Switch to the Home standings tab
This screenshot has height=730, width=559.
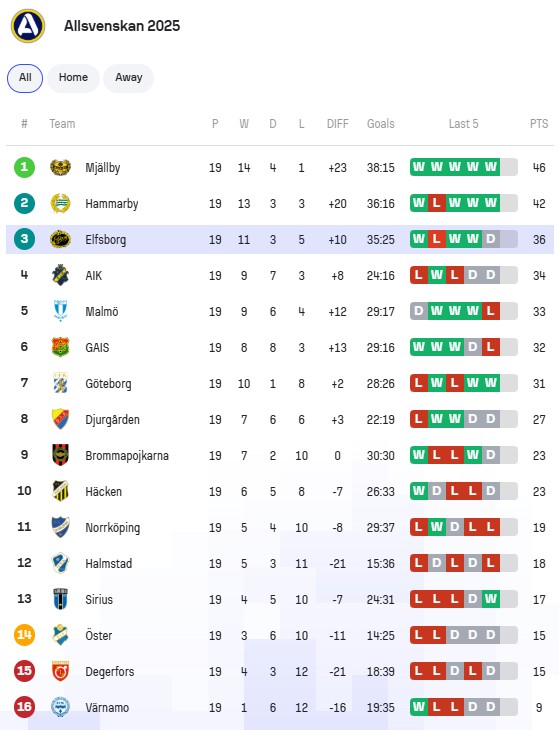coord(73,78)
